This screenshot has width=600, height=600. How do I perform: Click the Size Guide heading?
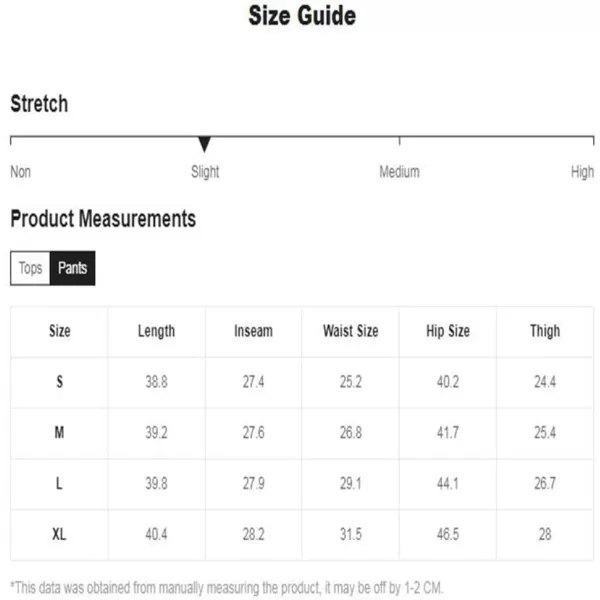pos(302,16)
